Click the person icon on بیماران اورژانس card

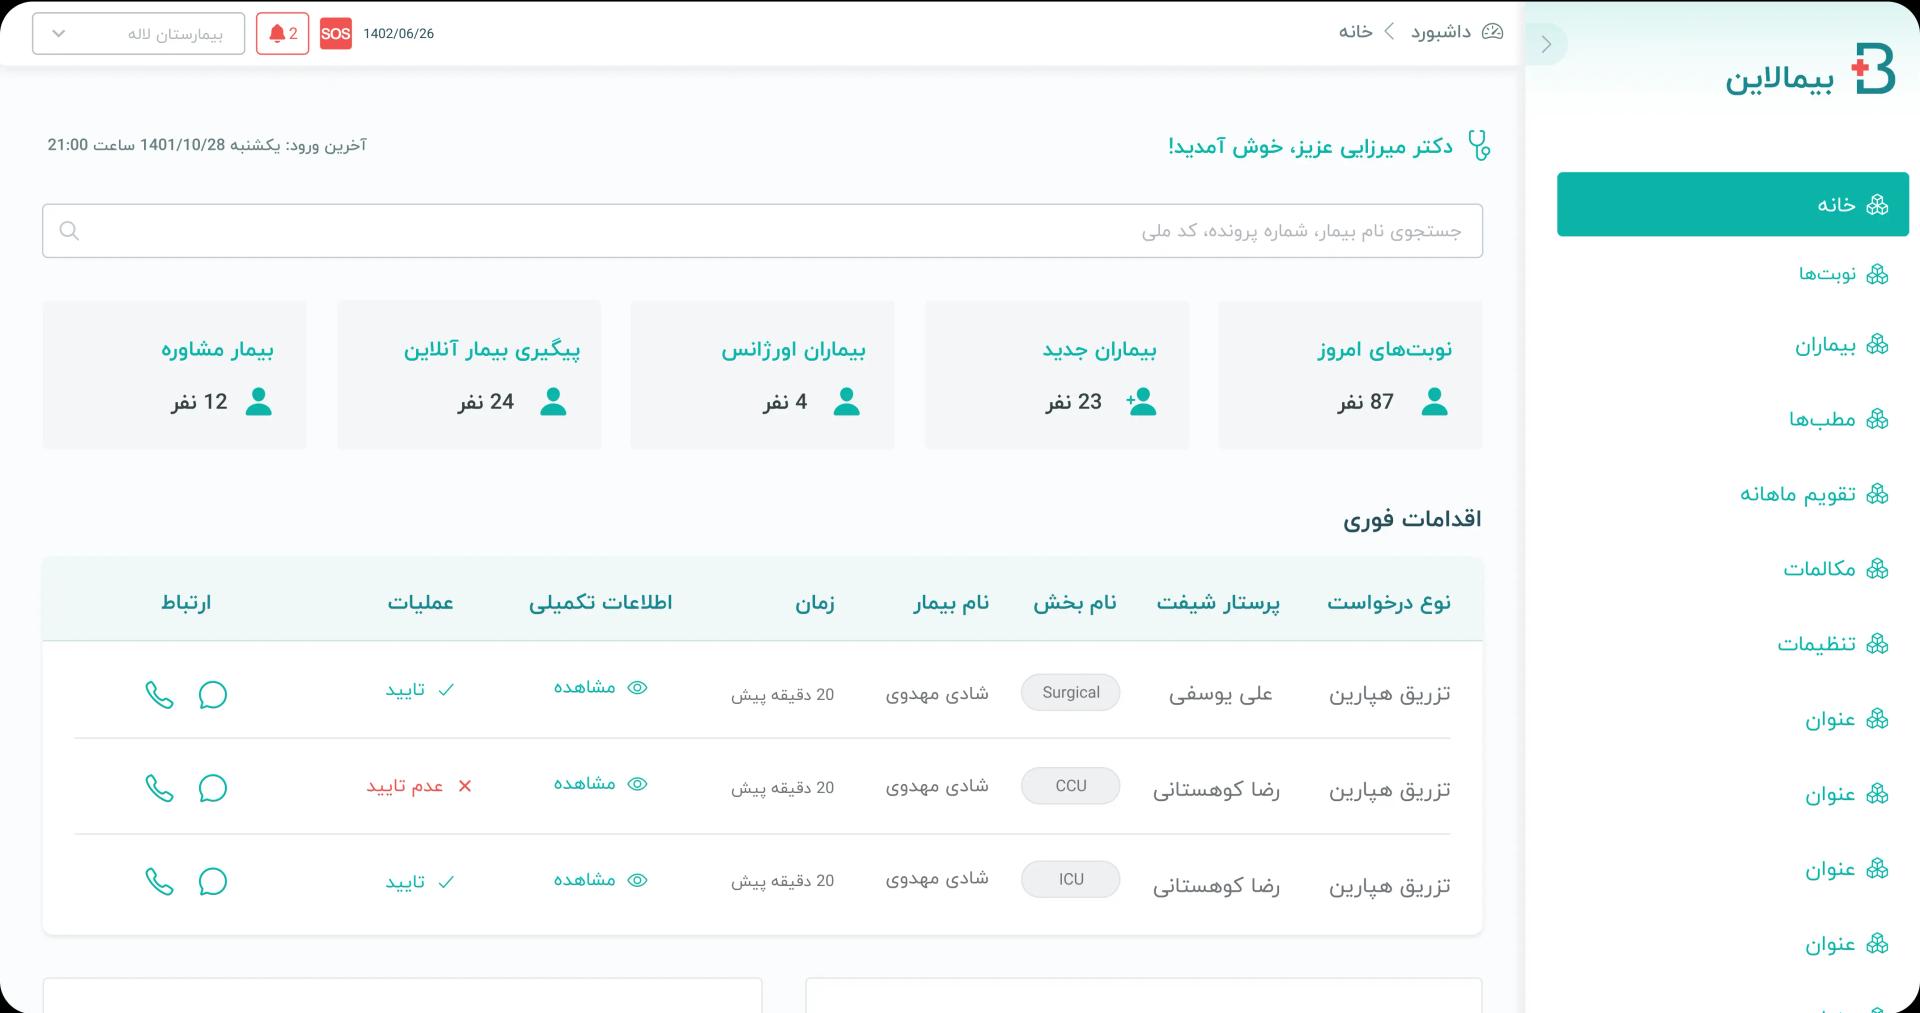pos(846,402)
